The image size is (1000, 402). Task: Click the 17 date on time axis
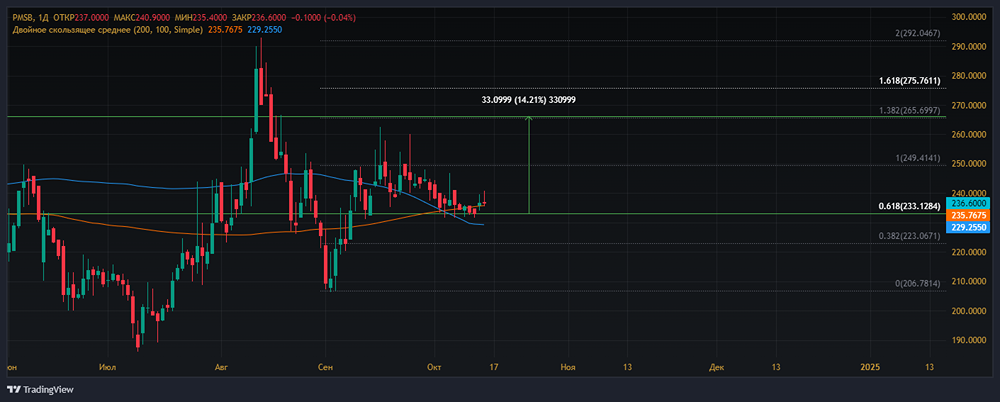pyautogui.click(x=494, y=368)
